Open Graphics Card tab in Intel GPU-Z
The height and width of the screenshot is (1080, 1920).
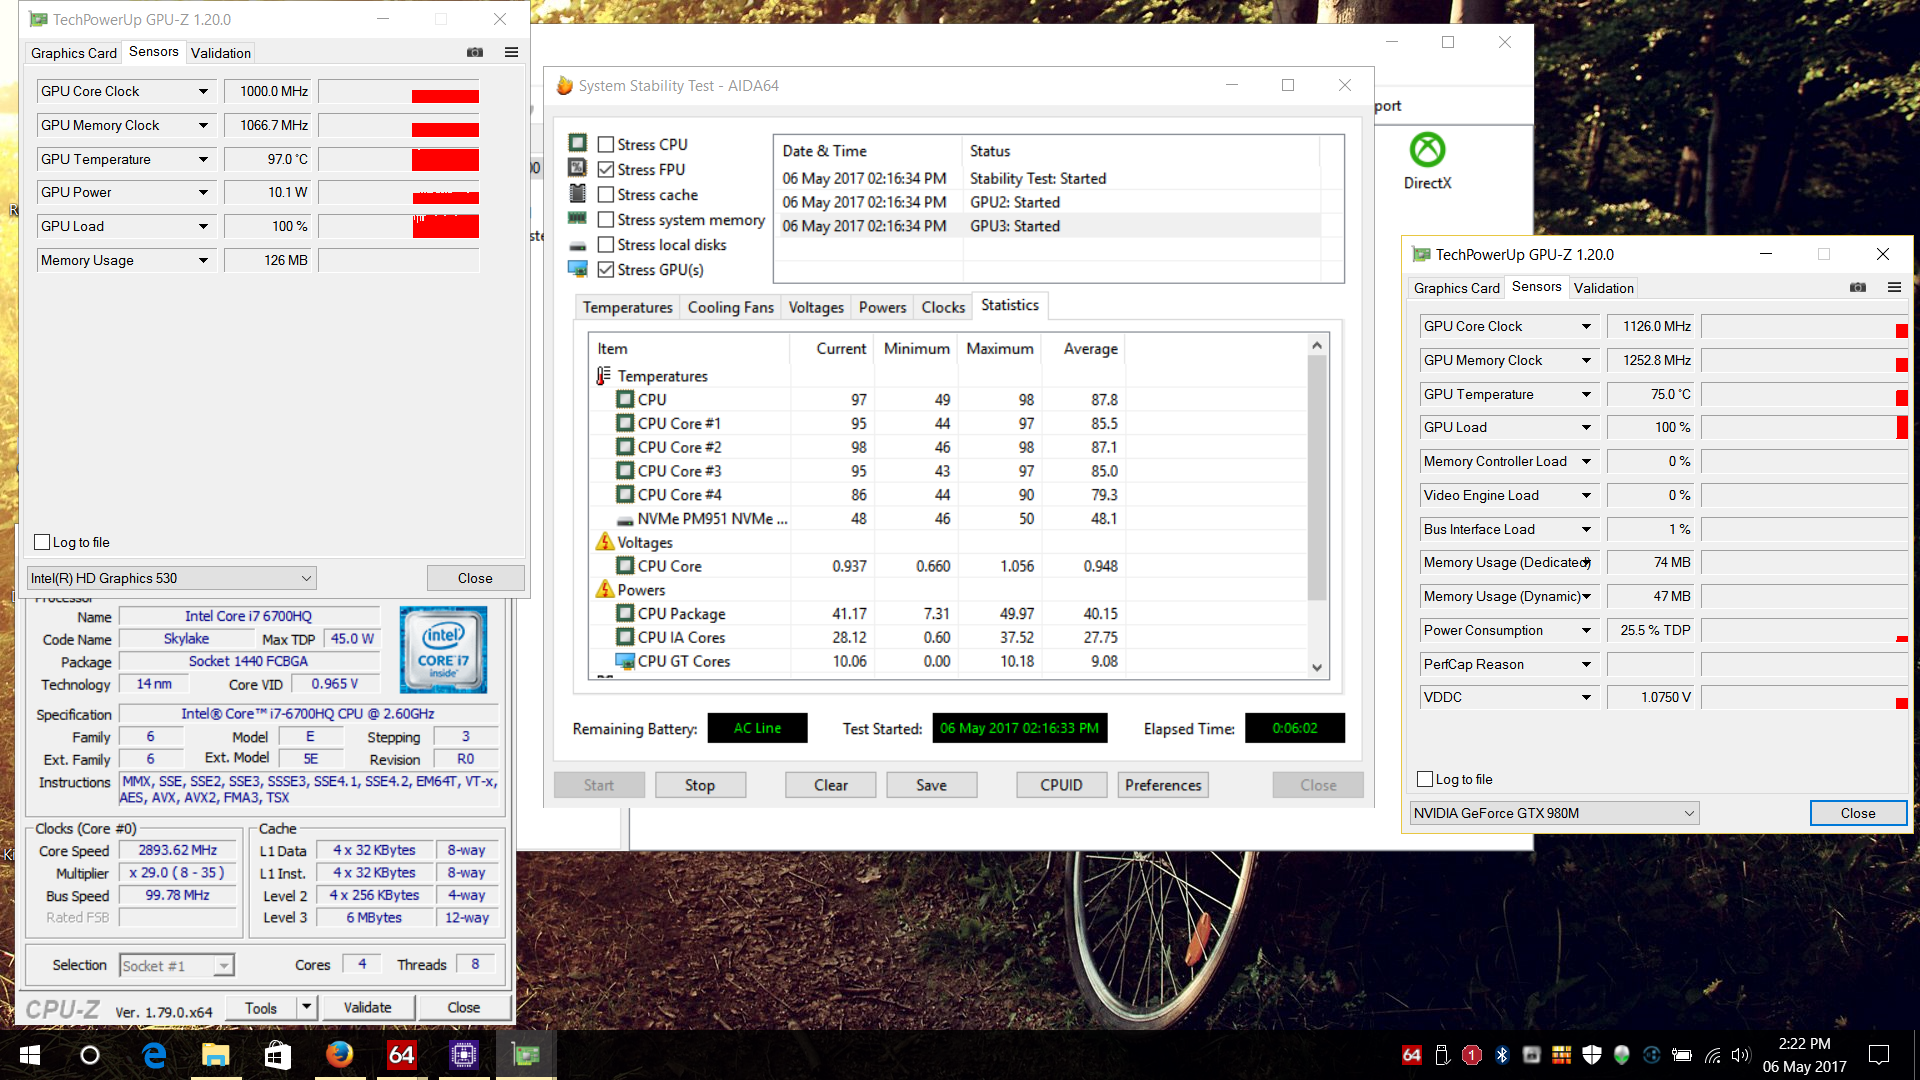(x=73, y=53)
